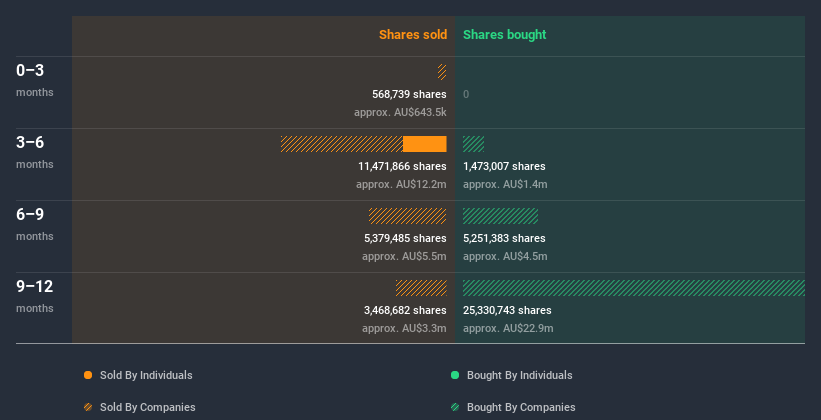
Task: Click the 0–3 months sold hatched bar
Action: [442, 72]
